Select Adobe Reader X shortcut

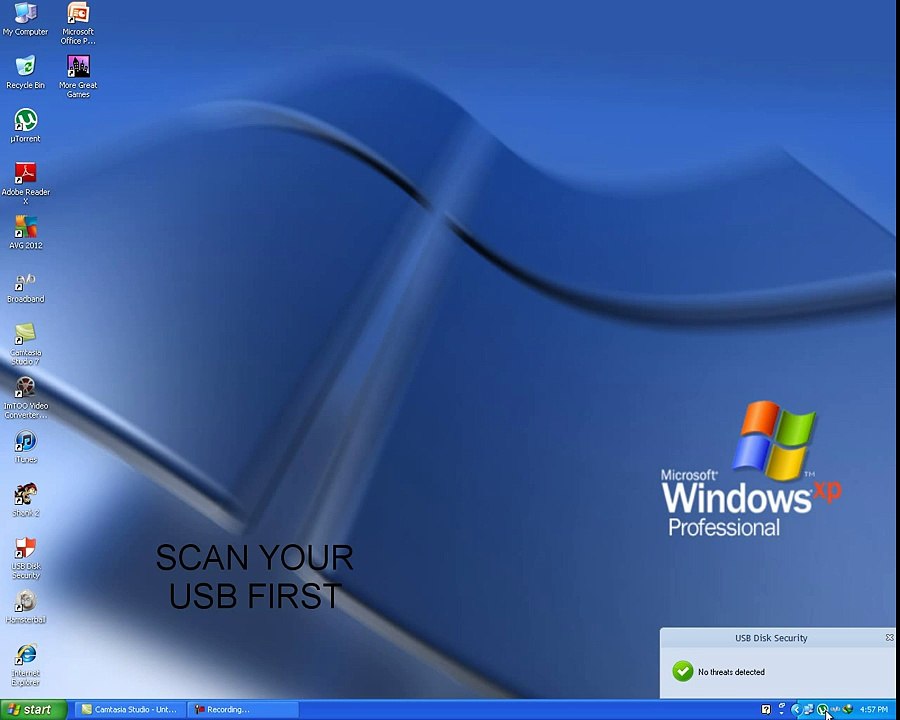[25, 183]
